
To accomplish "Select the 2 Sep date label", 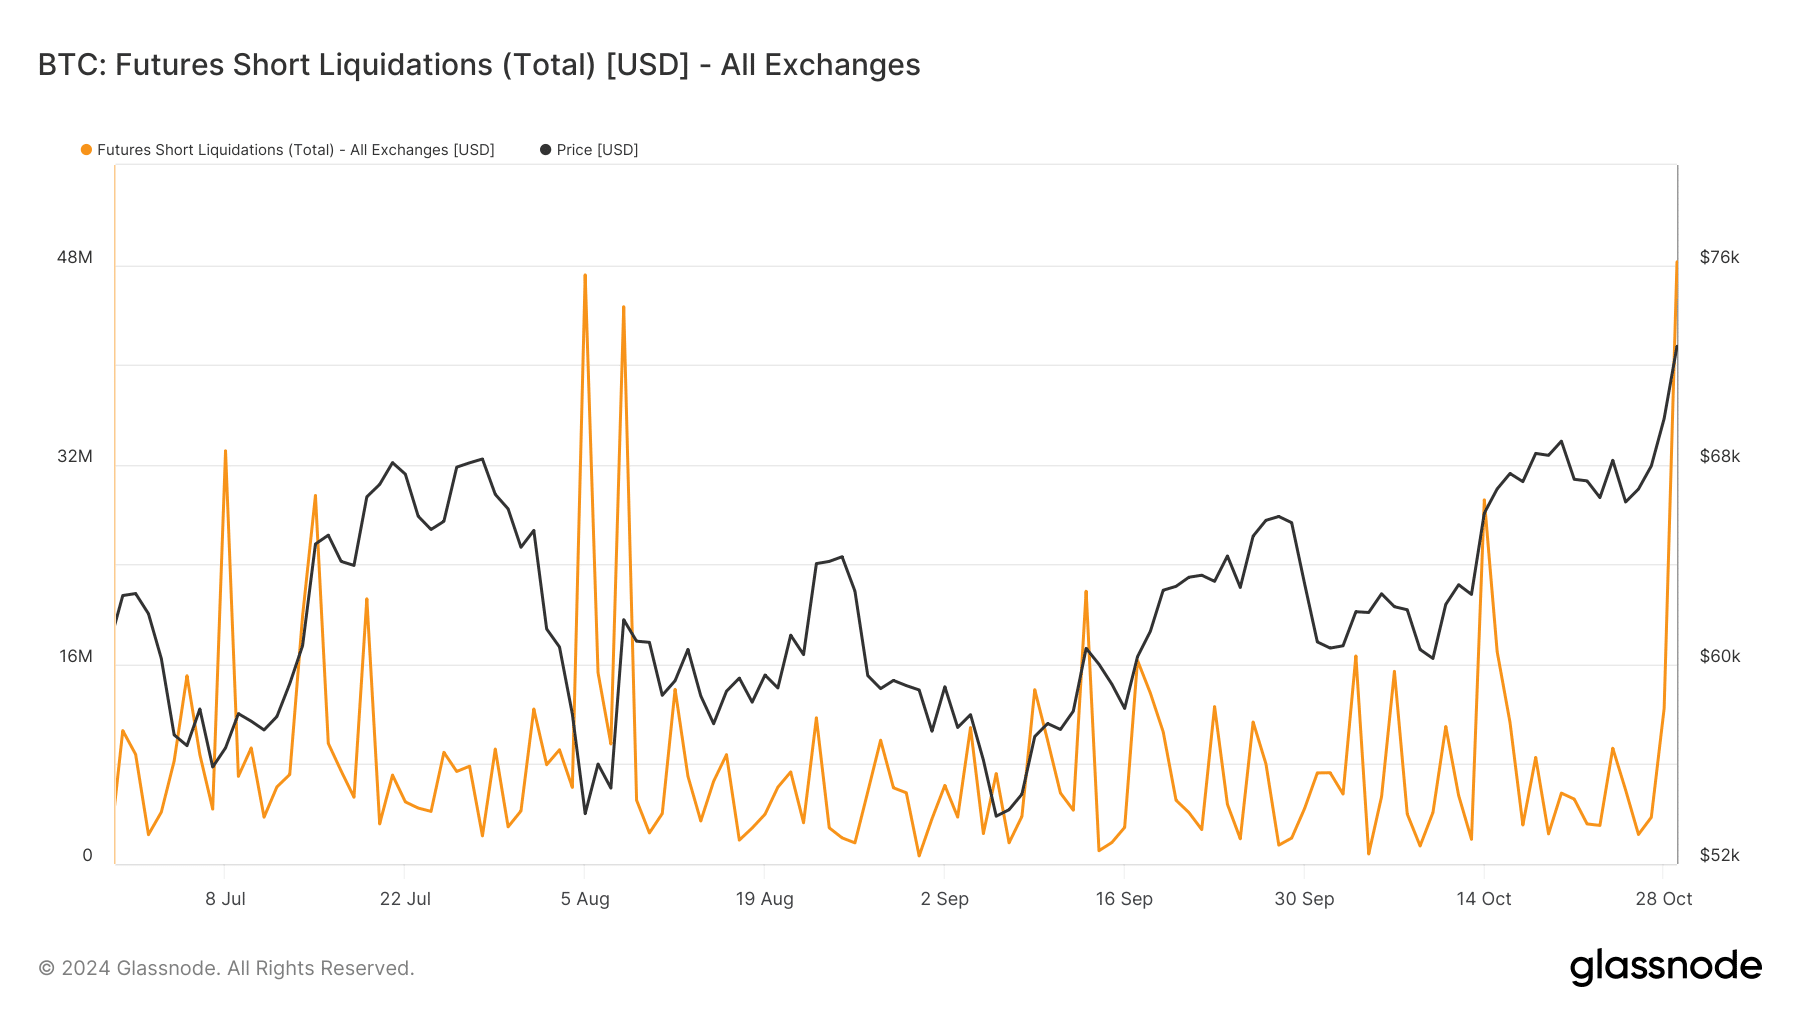I will [944, 899].
